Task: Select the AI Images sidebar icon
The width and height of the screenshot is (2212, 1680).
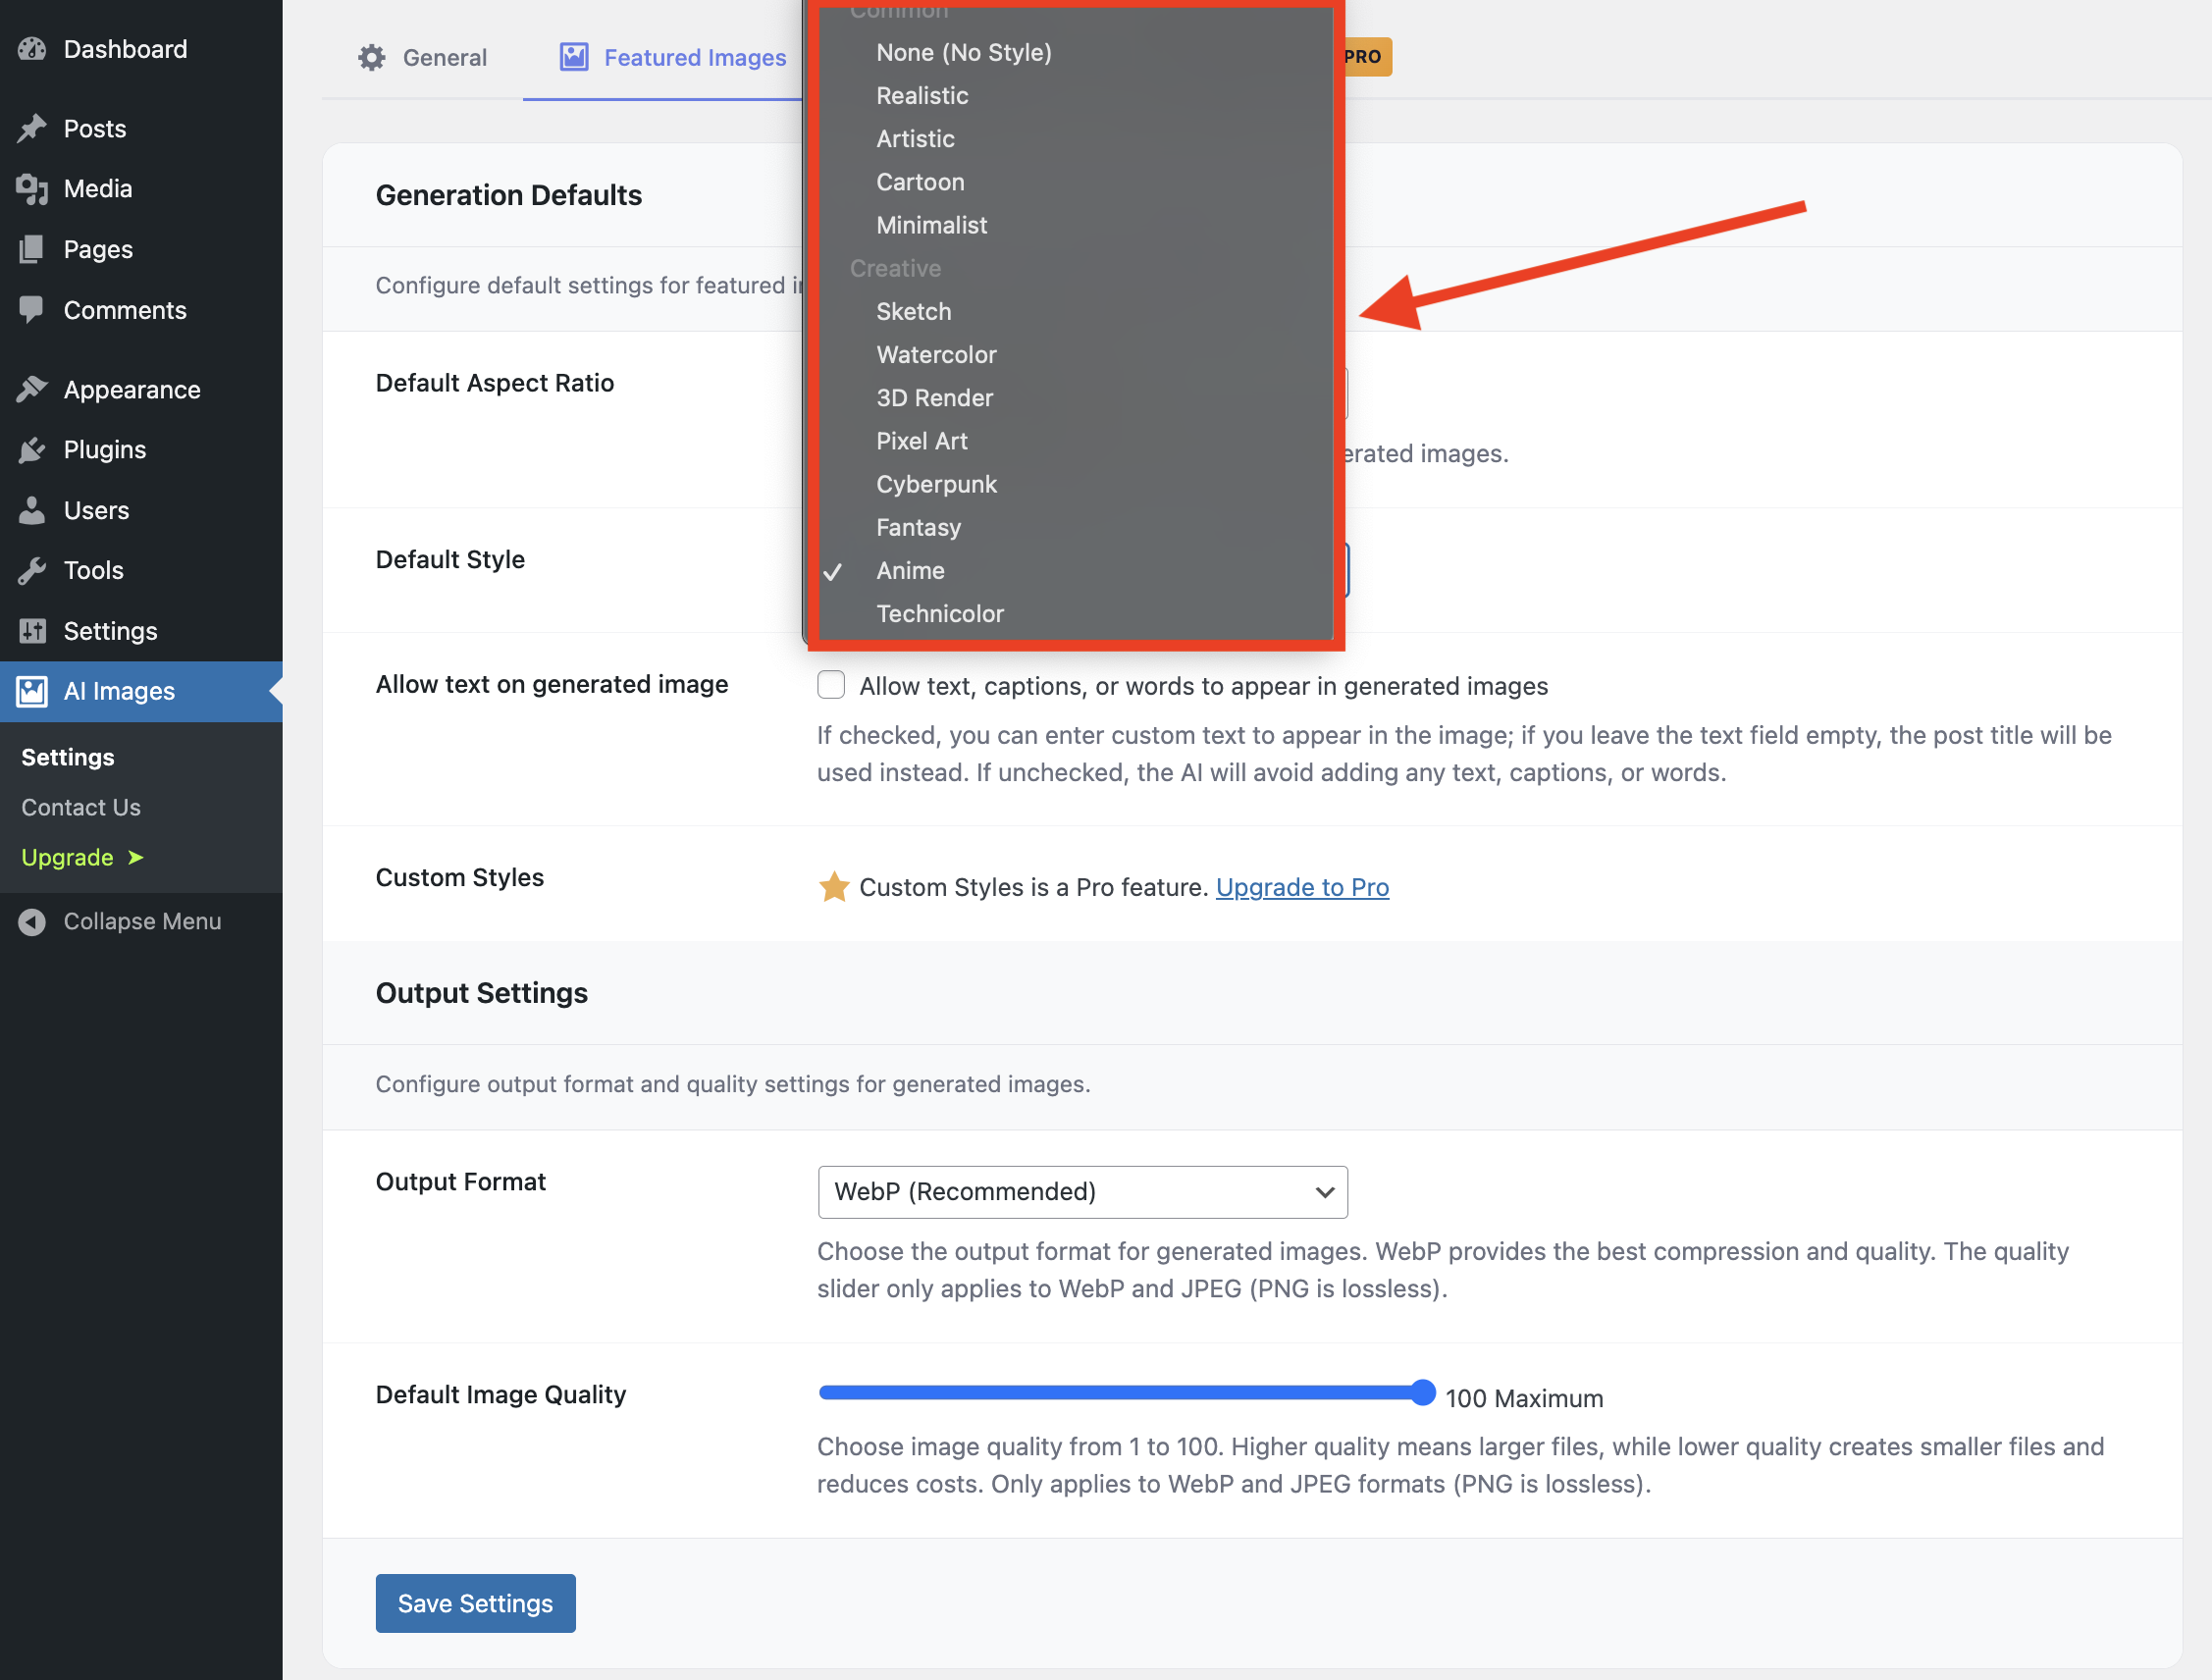Action: pos(31,691)
